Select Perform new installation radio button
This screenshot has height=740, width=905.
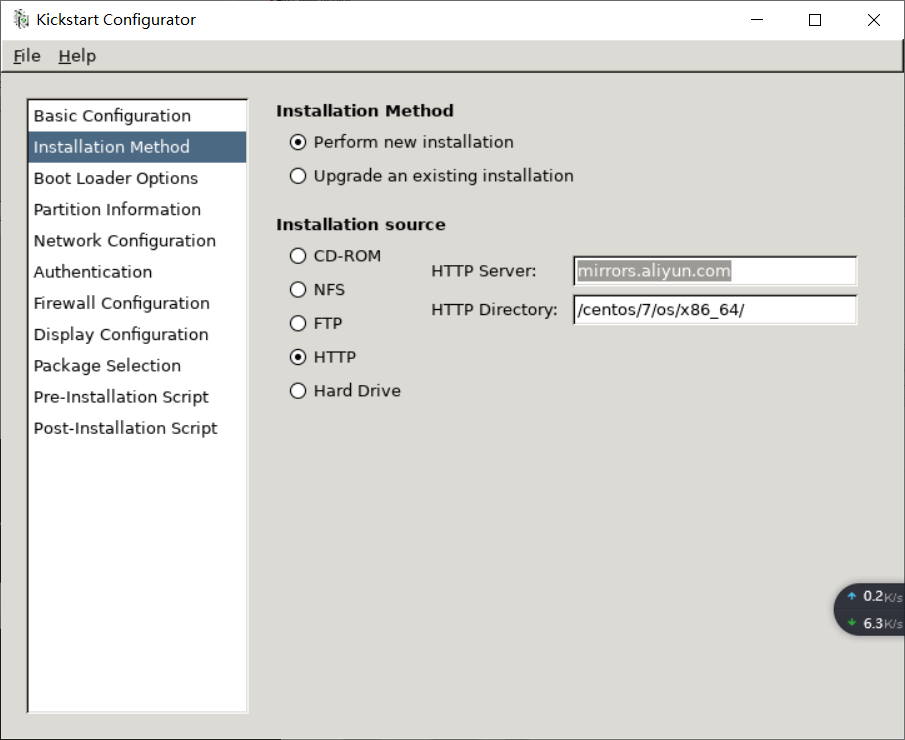pyautogui.click(x=298, y=142)
